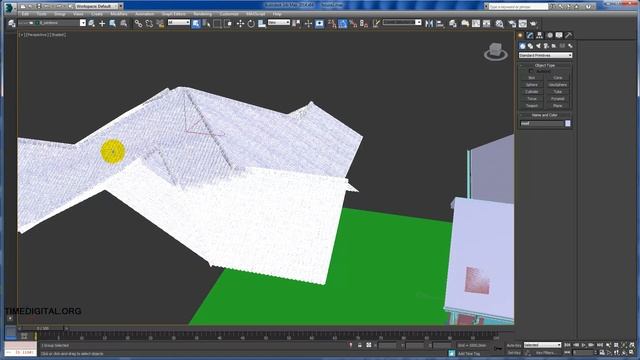Open the reference coordinate system View dropdown

pyautogui.click(x=279, y=23)
